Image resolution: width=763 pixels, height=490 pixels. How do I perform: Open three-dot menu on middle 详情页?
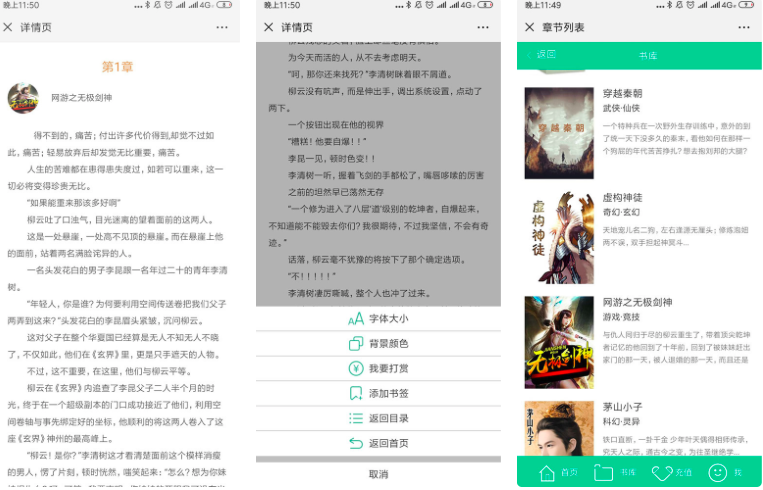point(484,28)
